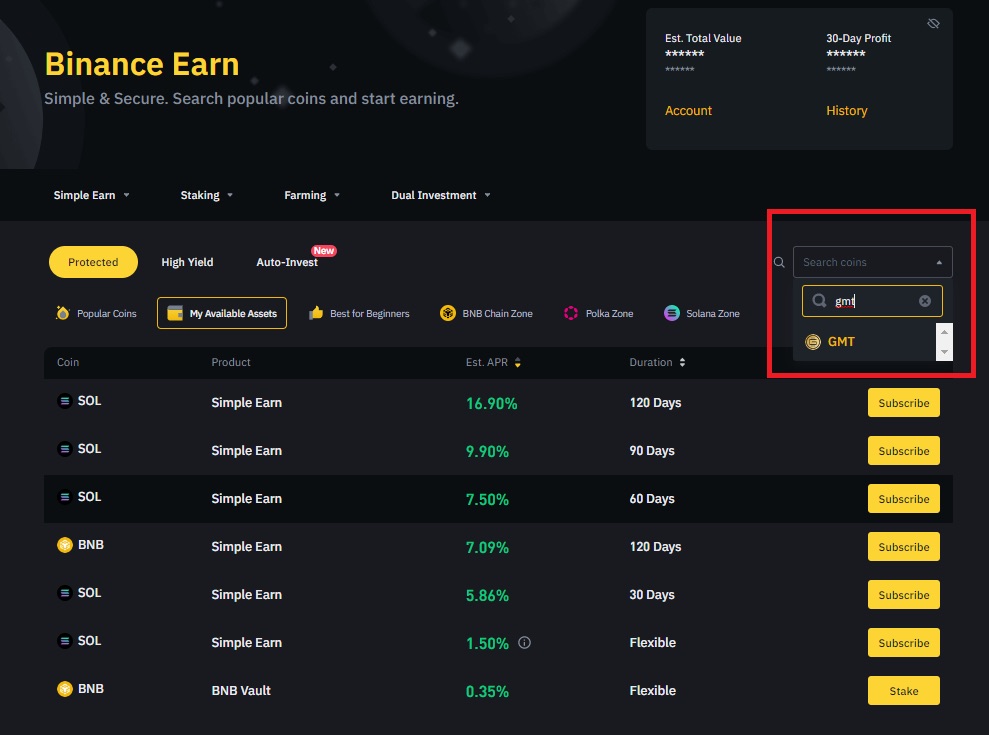The width and height of the screenshot is (989, 735).
Task: Subscribe to SOL Flexible at 1.50%
Action: tap(904, 642)
